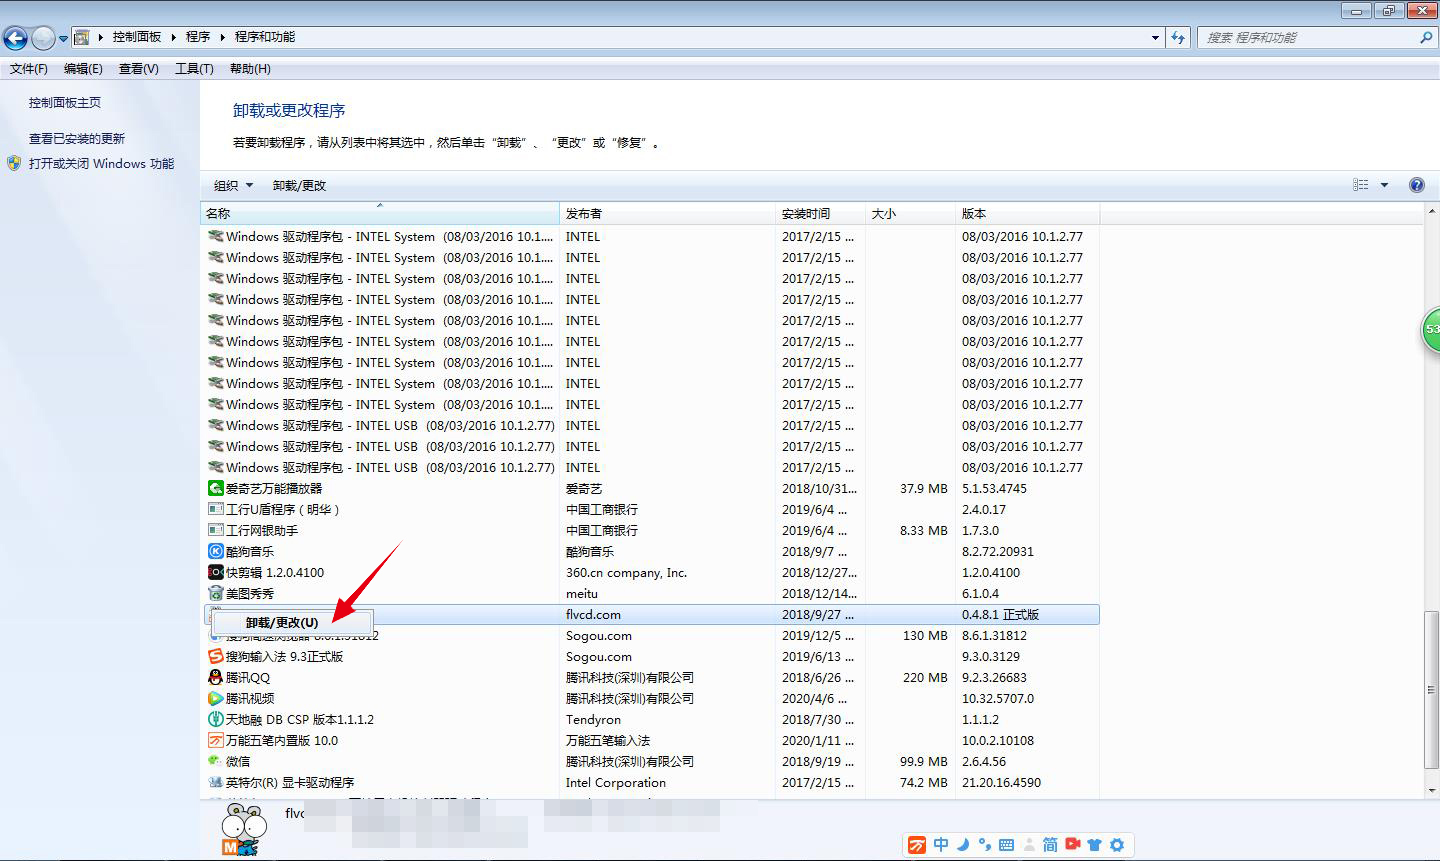The width and height of the screenshot is (1440, 861).
Task: Sort by the 发布者 column header
Action: click(668, 213)
